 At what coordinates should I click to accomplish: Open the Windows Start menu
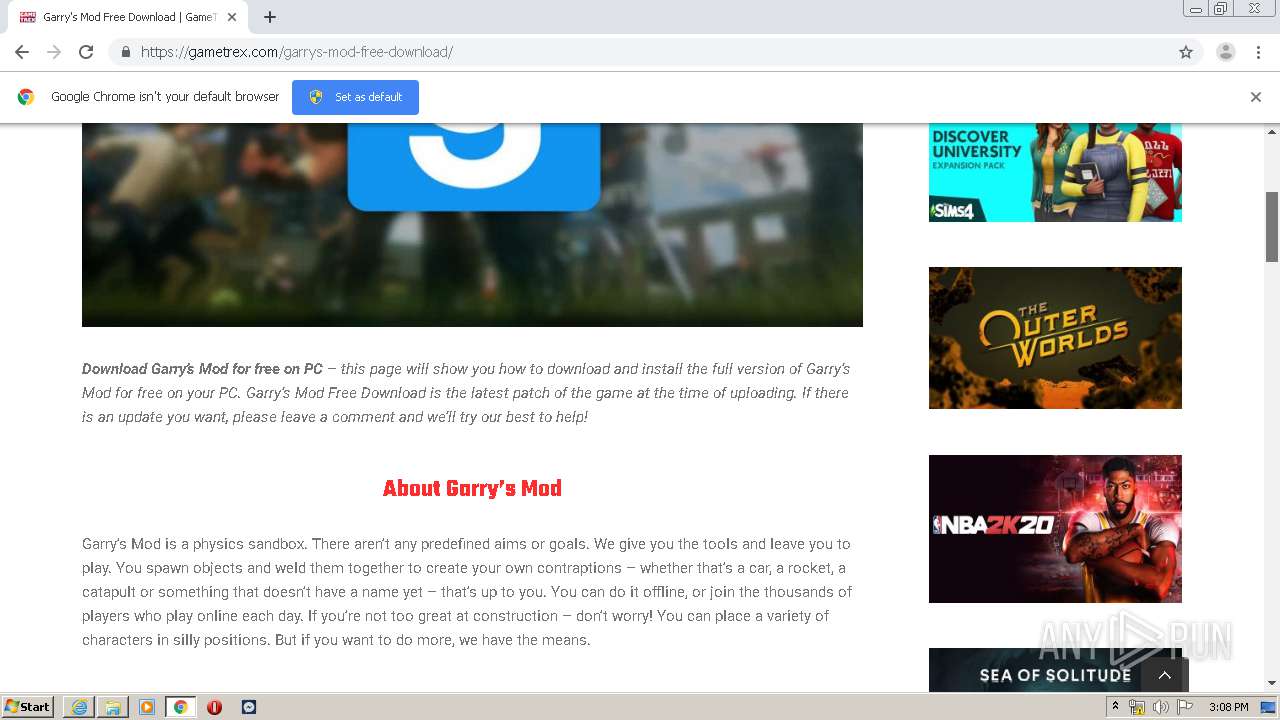pyautogui.click(x=28, y=706)
